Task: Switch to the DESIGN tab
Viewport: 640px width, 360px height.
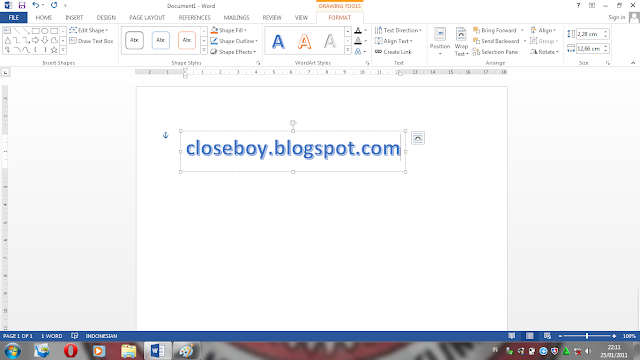Action: click(x=106, y=18)
